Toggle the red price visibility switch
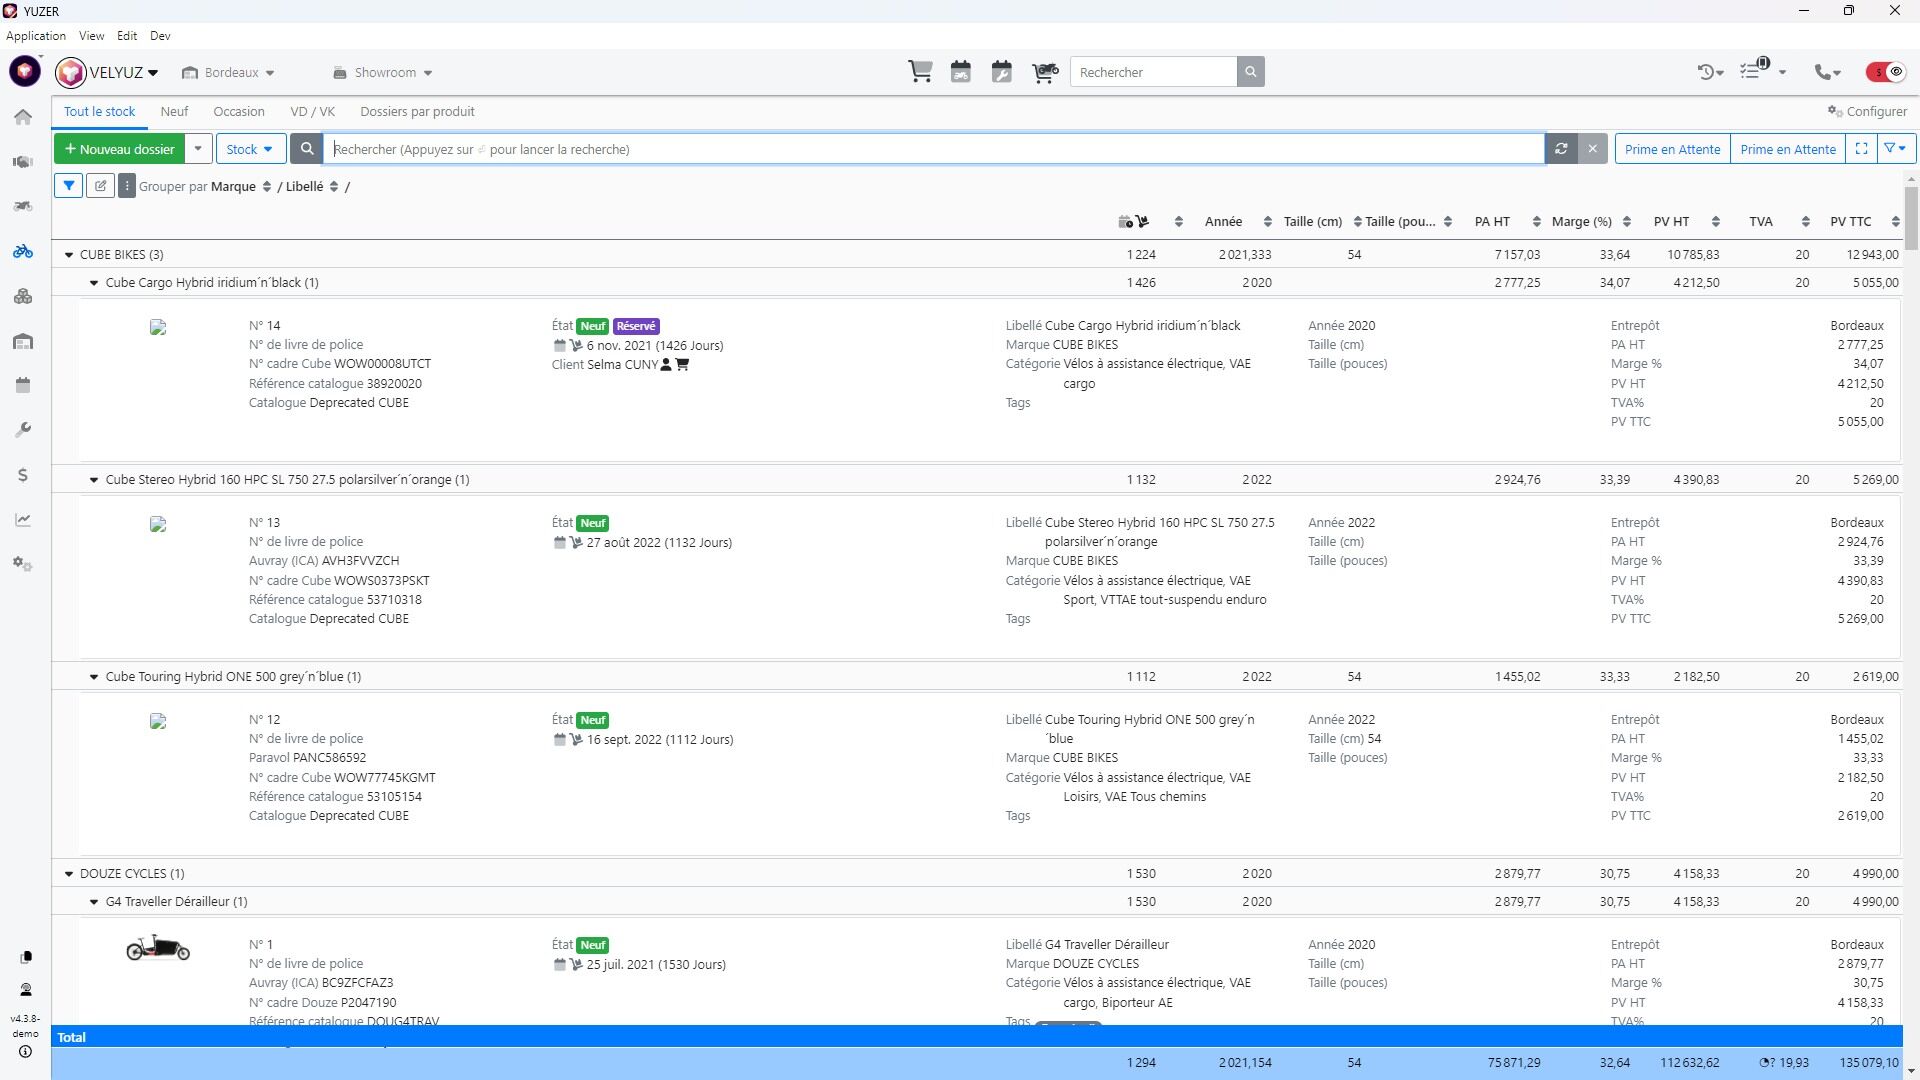This screenshot has height=1080, width=1920. [x=1886, y=72]
